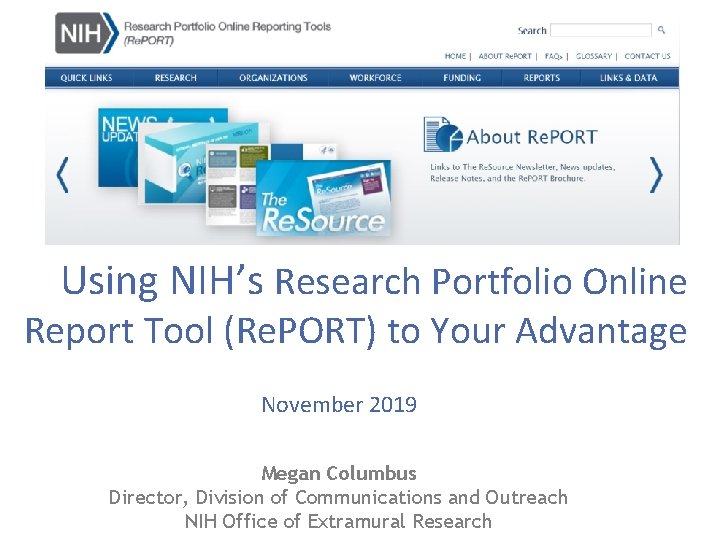Open the FUNDING menu

click(x=462, y=78)
